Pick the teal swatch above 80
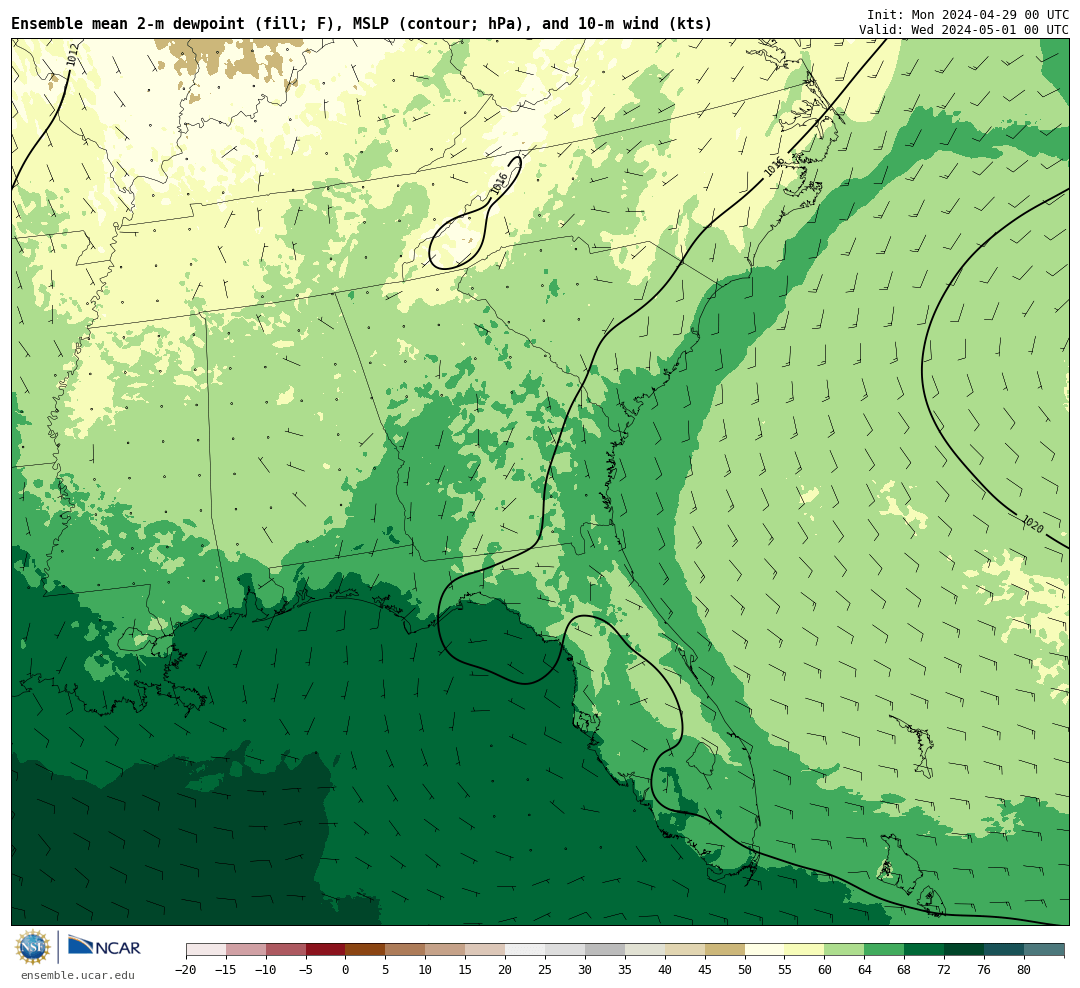 point(1045,949)
